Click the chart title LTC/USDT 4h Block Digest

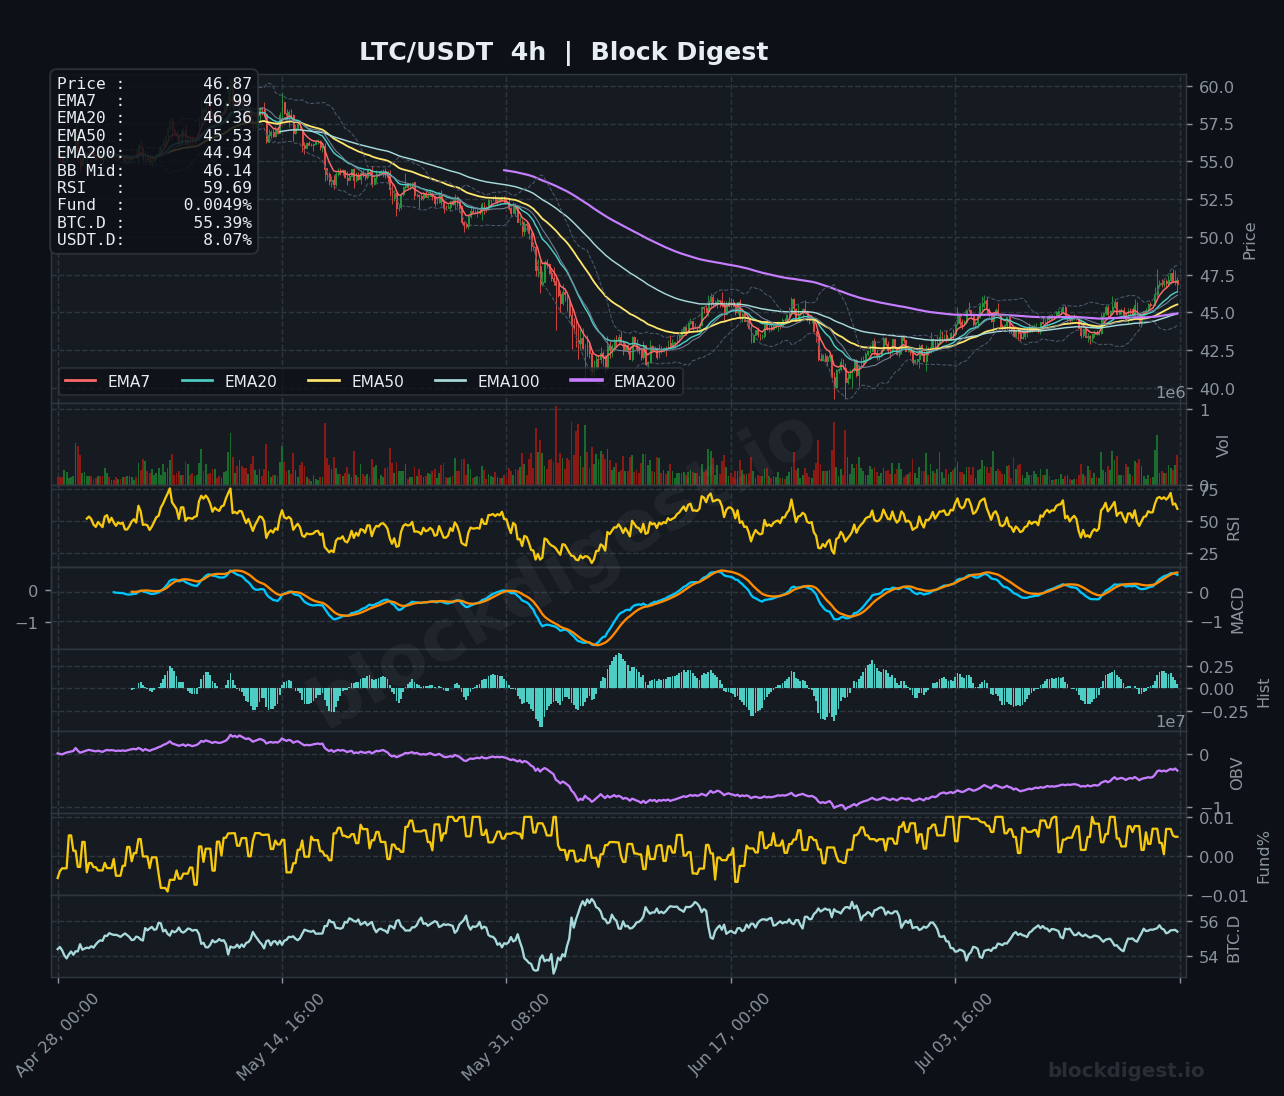coord(564,52)
